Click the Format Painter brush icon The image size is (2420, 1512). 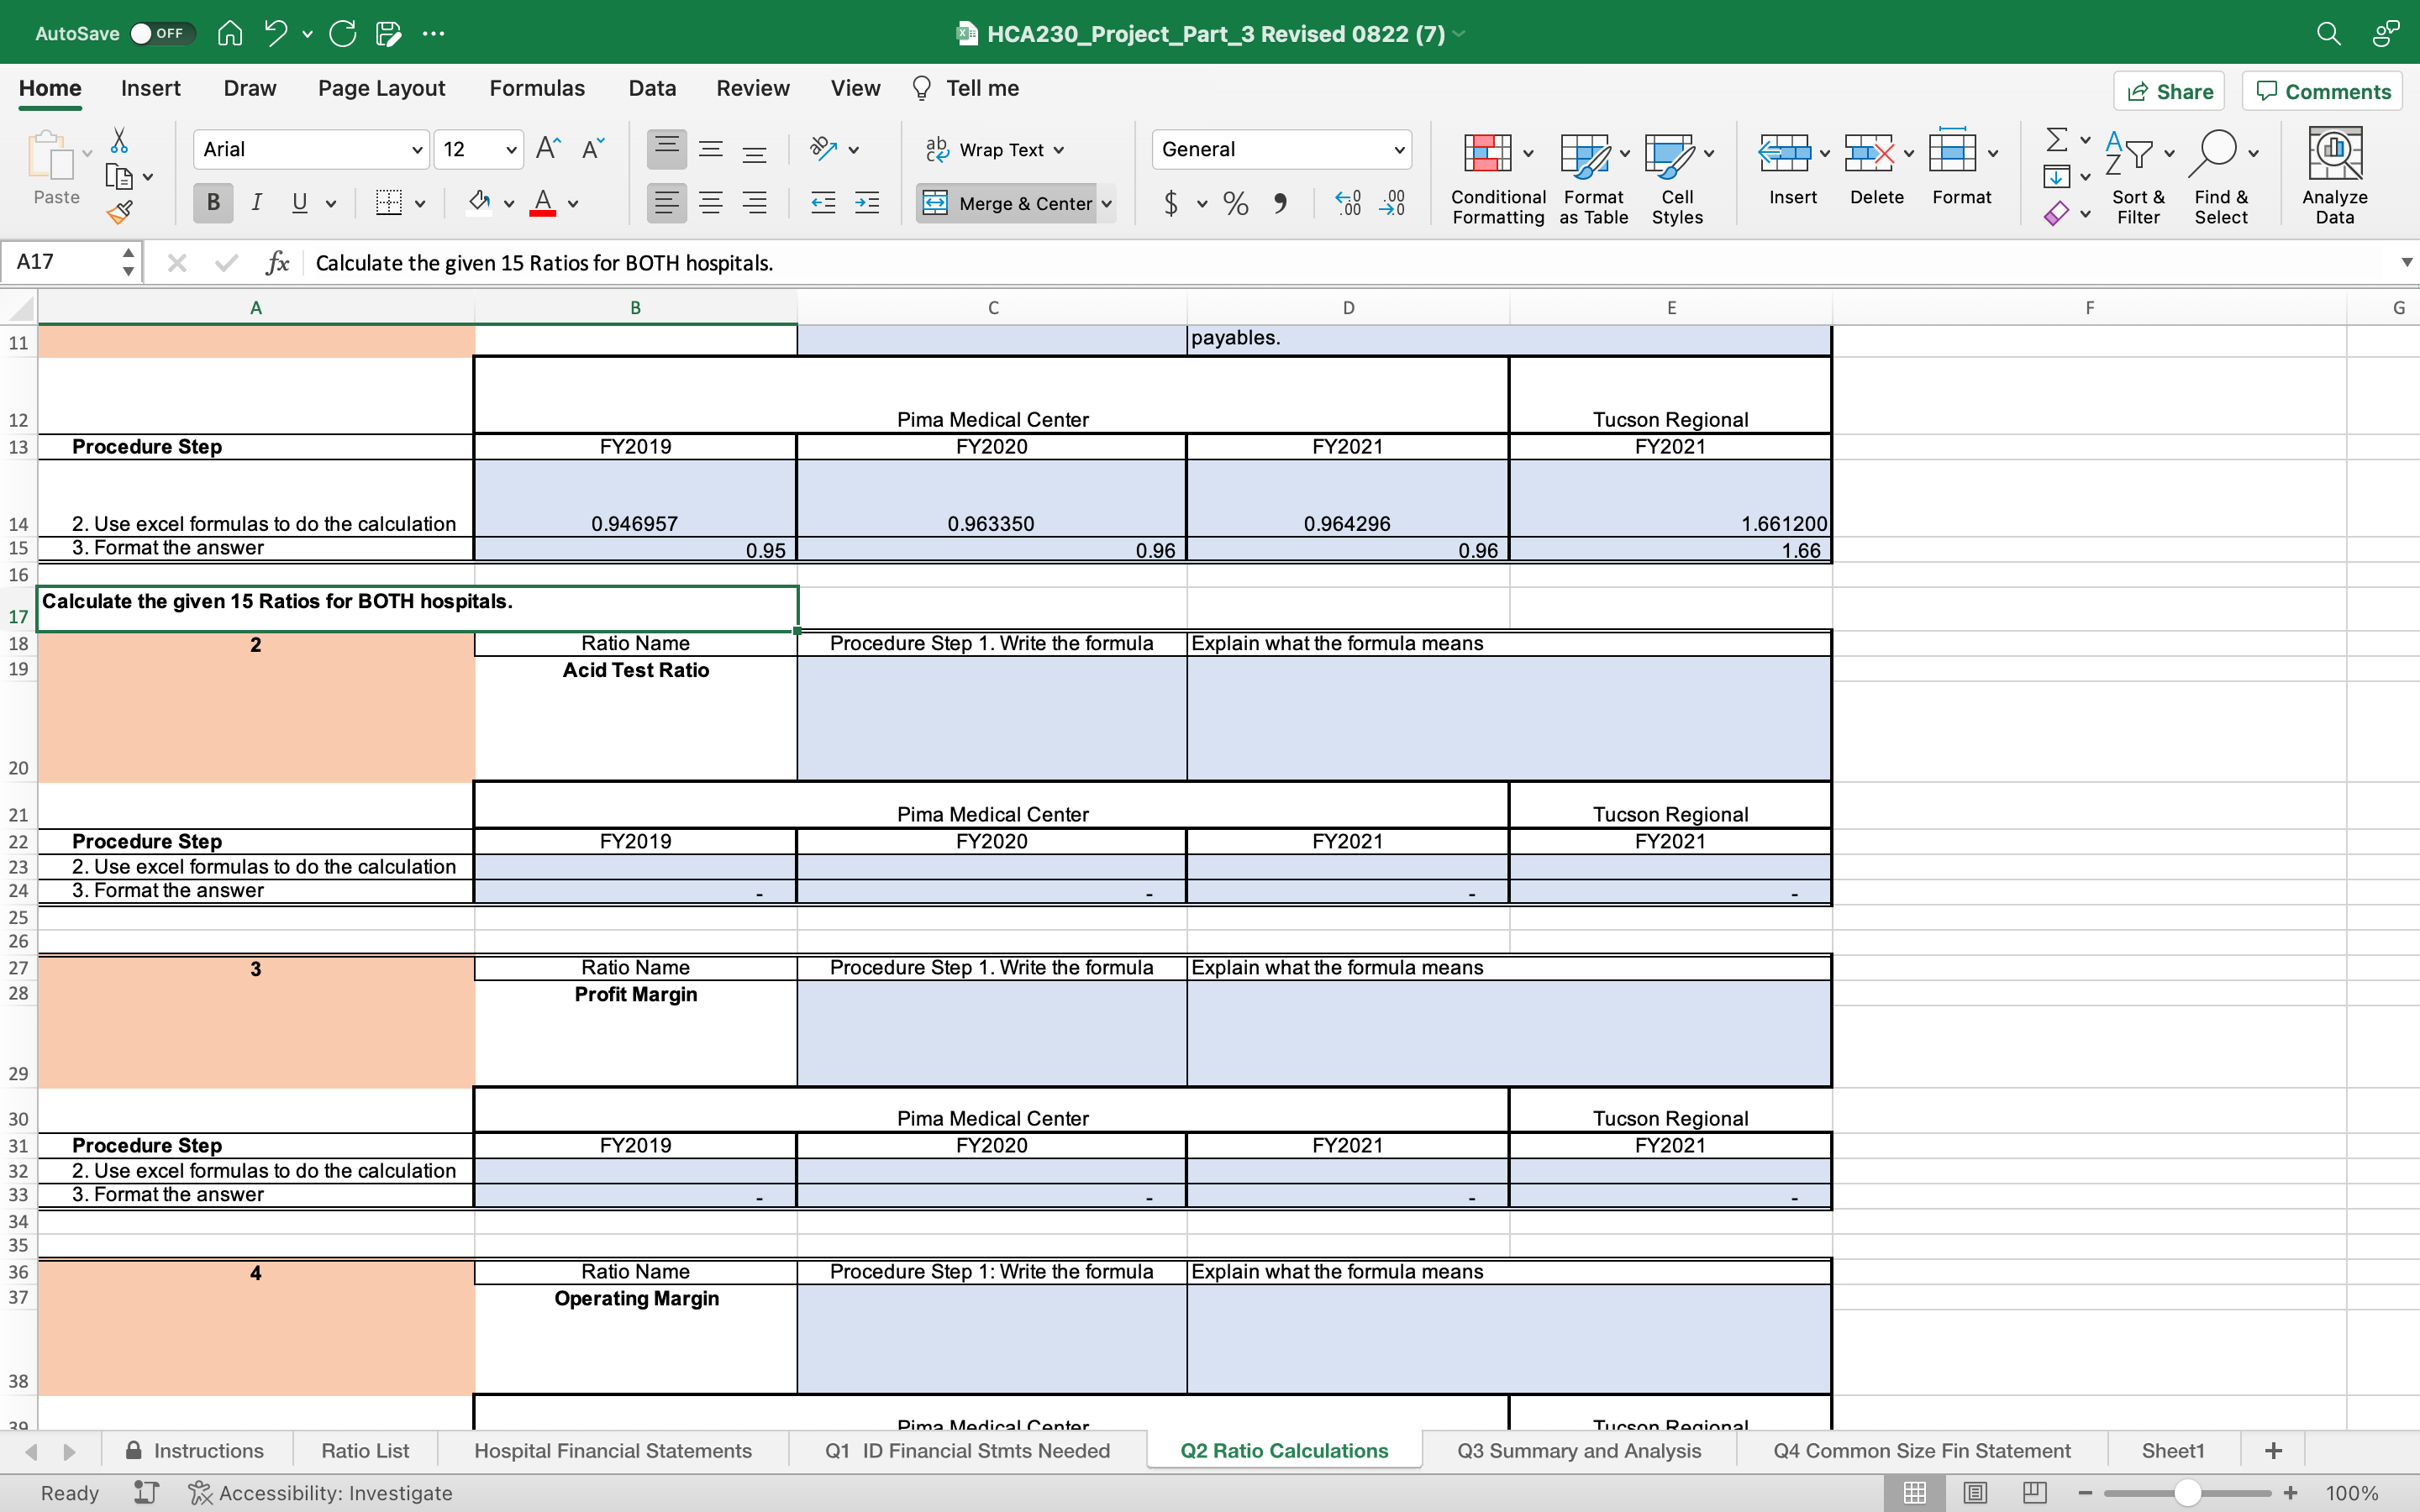pos(120,212)
